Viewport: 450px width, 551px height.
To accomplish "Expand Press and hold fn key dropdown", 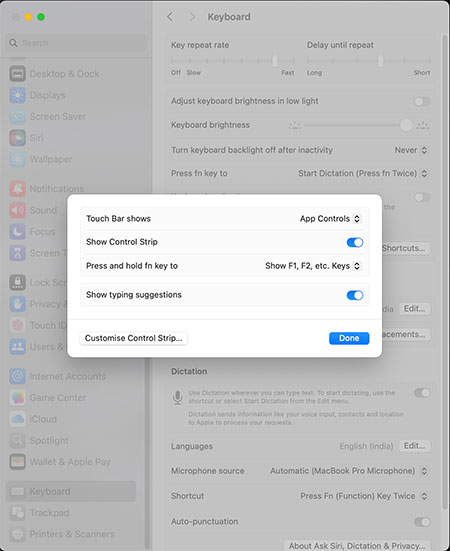I will [313, 266].
